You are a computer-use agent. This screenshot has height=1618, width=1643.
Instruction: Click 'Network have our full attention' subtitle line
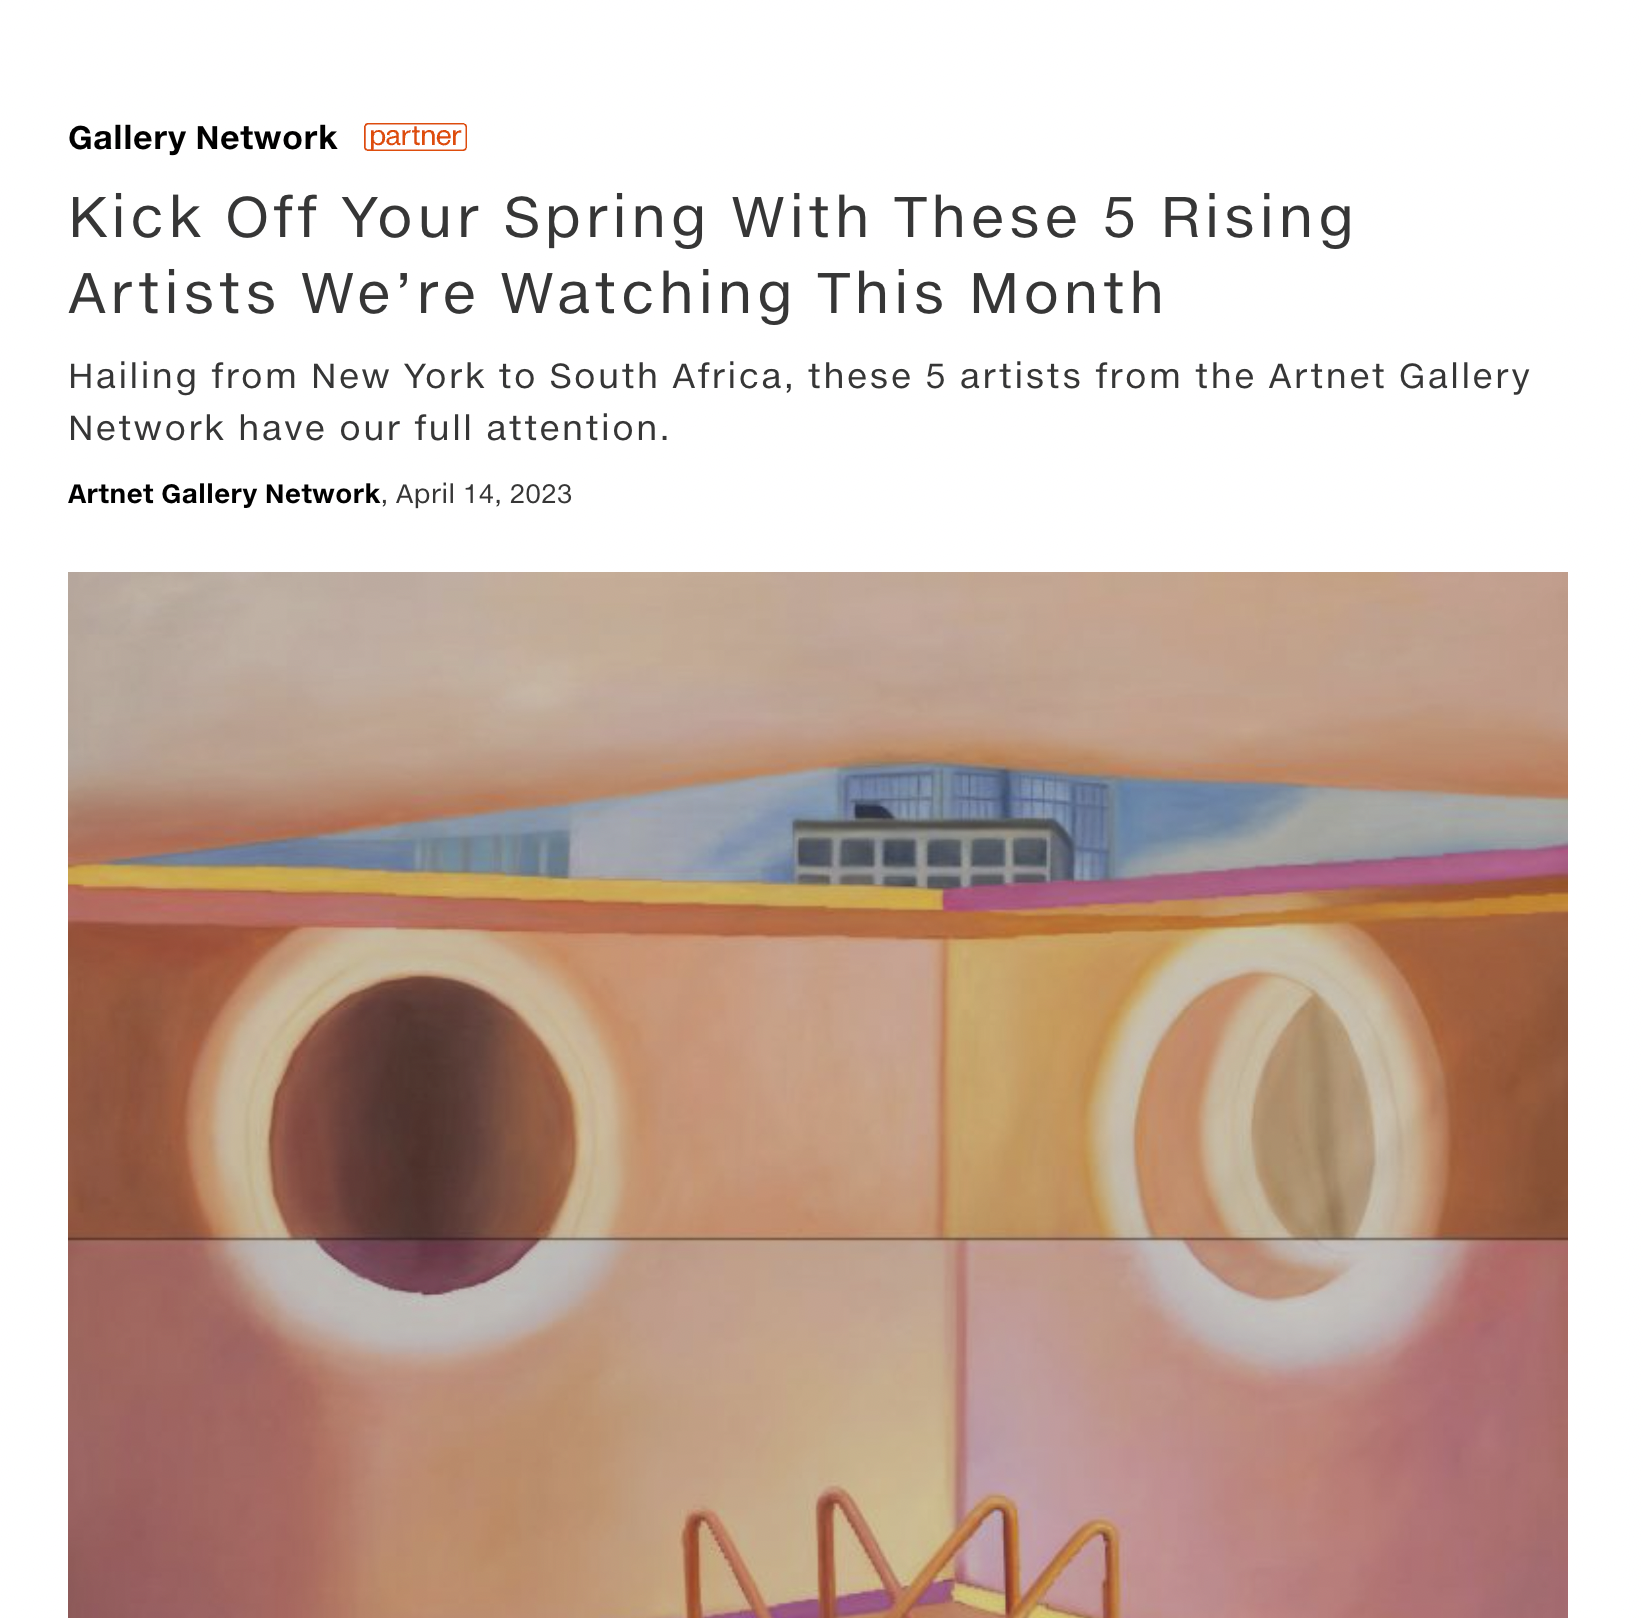(x=368, y=428)
